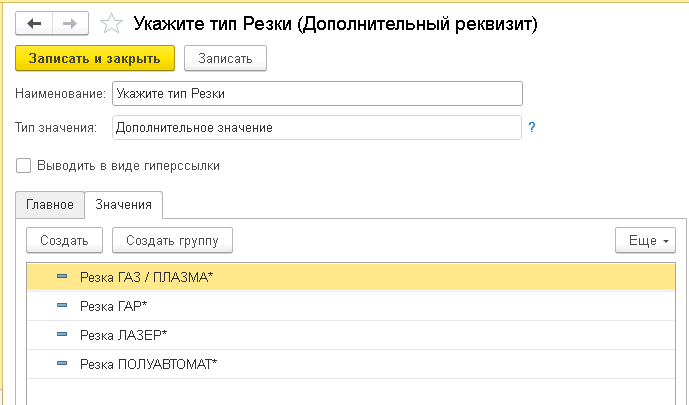Enable Выводить в виде гиперссылки checkbox
689x405 pixels.
[24, 166]
